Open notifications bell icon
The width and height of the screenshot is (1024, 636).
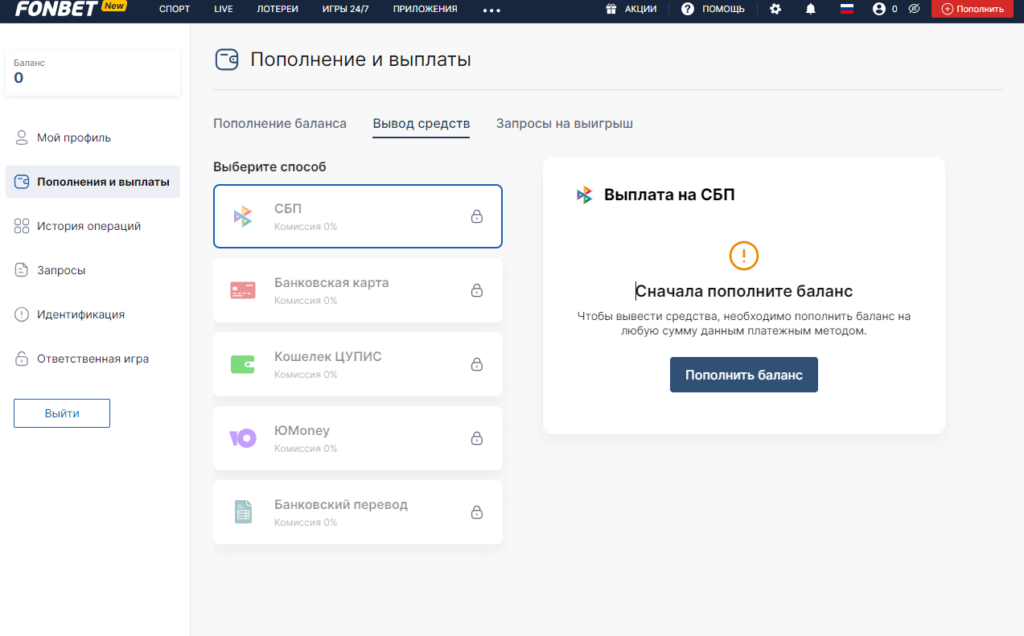810,9
